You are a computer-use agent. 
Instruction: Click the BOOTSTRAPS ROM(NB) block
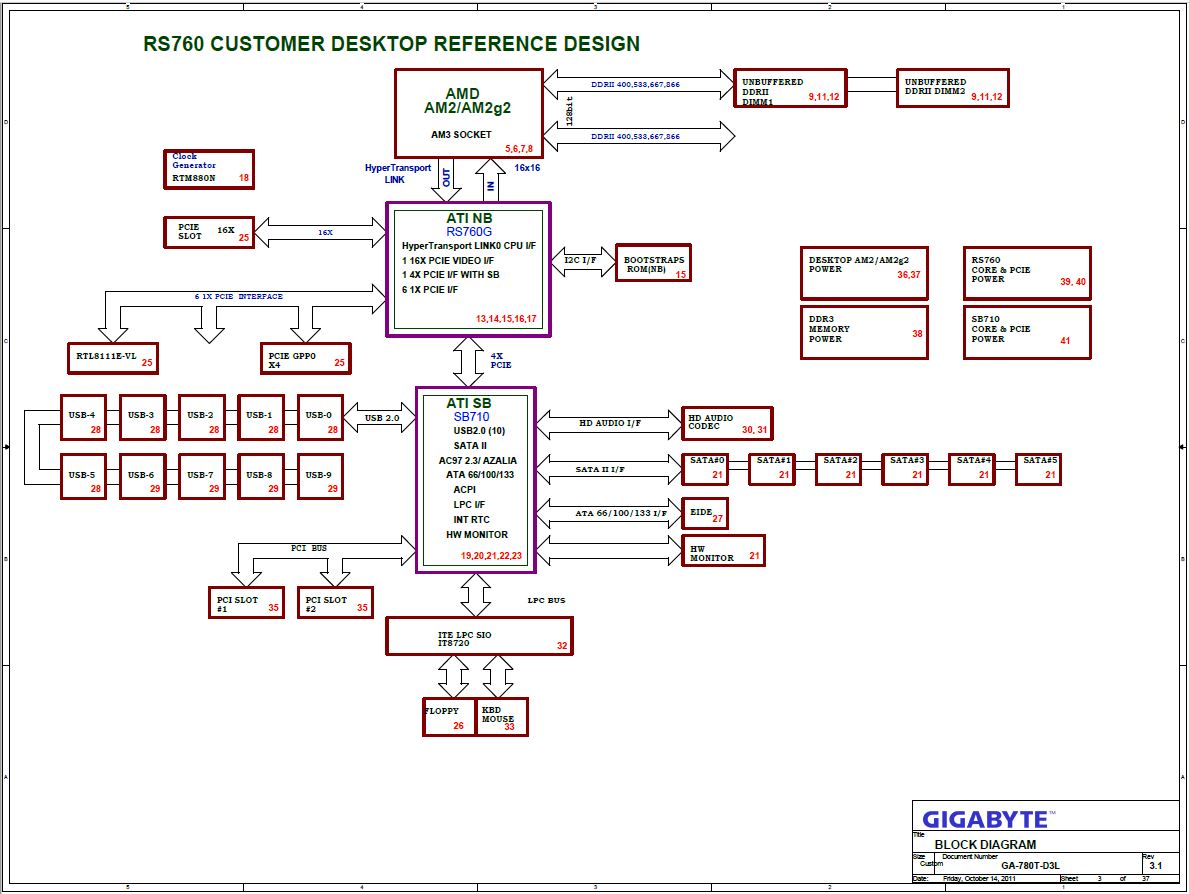click(x=653, y=262)
